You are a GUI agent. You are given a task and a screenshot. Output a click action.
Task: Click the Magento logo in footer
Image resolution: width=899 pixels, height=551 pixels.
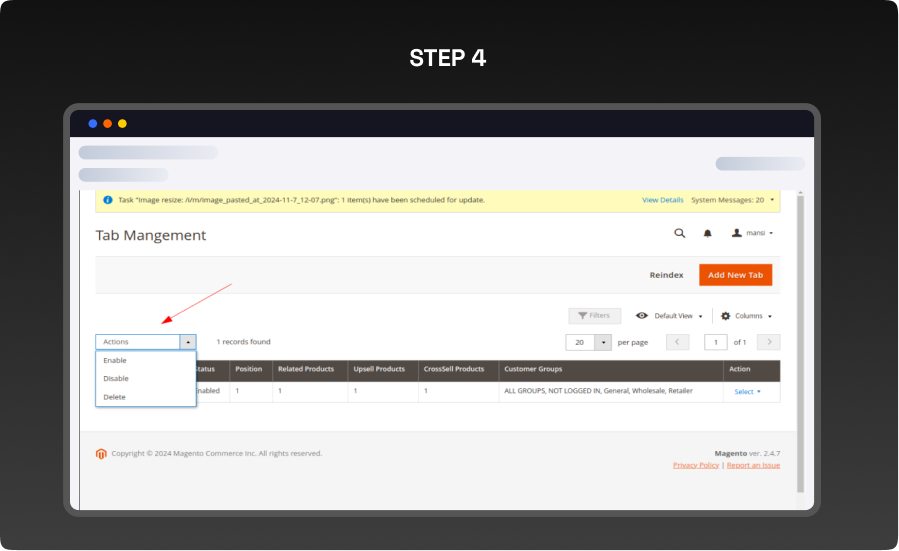(101, 453)
